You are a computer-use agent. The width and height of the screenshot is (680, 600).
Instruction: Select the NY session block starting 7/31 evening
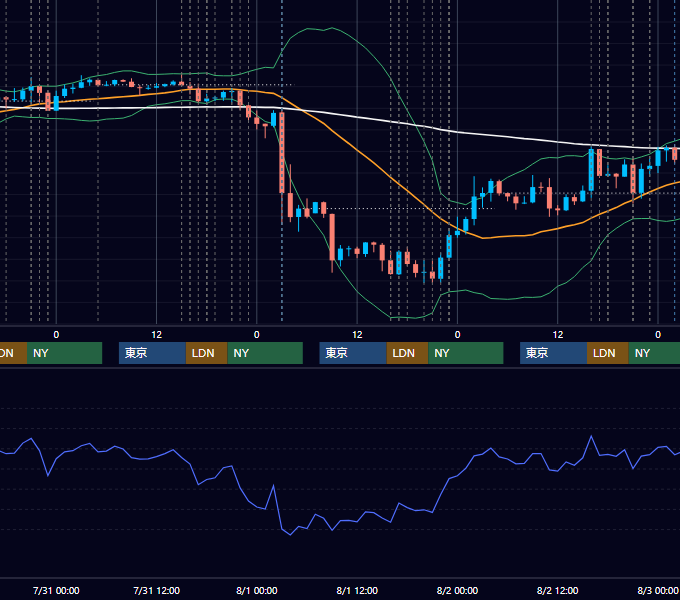point(265,353)
